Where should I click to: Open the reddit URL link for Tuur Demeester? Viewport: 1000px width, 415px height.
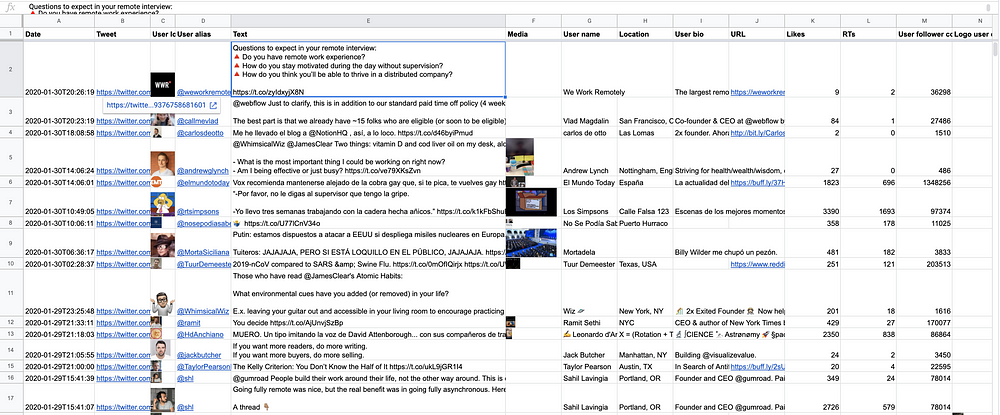click(x=758, y=264)
